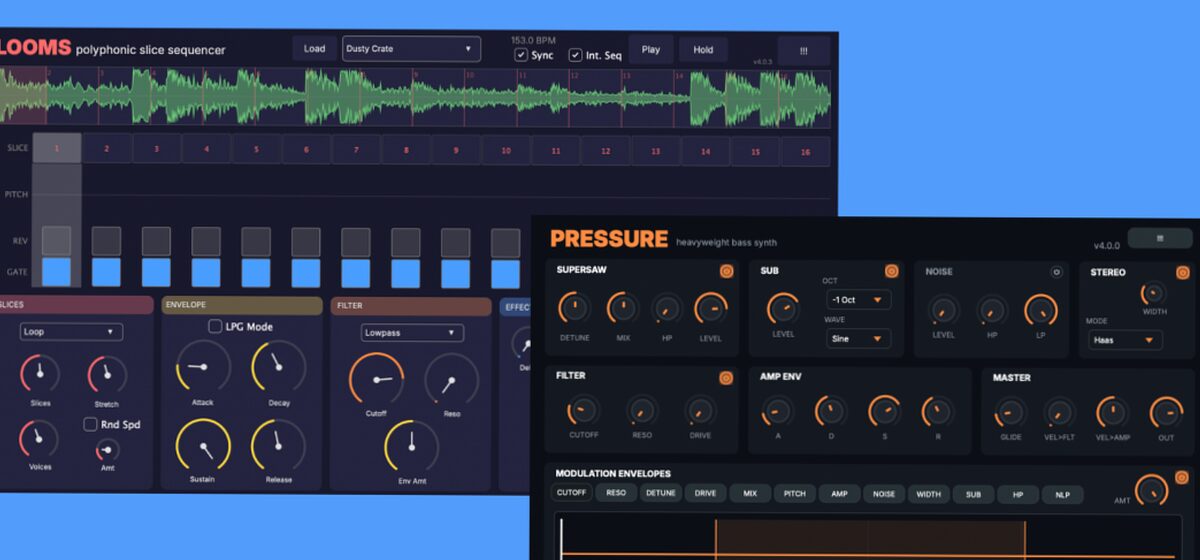The image size is (1200, 560).
Task: Uncheck the Sync checkbox
Action: point(521,55)
